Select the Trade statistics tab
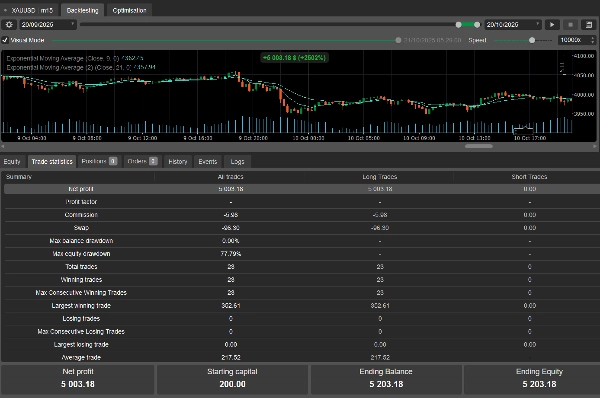Screen dimensions: 600x398 point(52,161)
